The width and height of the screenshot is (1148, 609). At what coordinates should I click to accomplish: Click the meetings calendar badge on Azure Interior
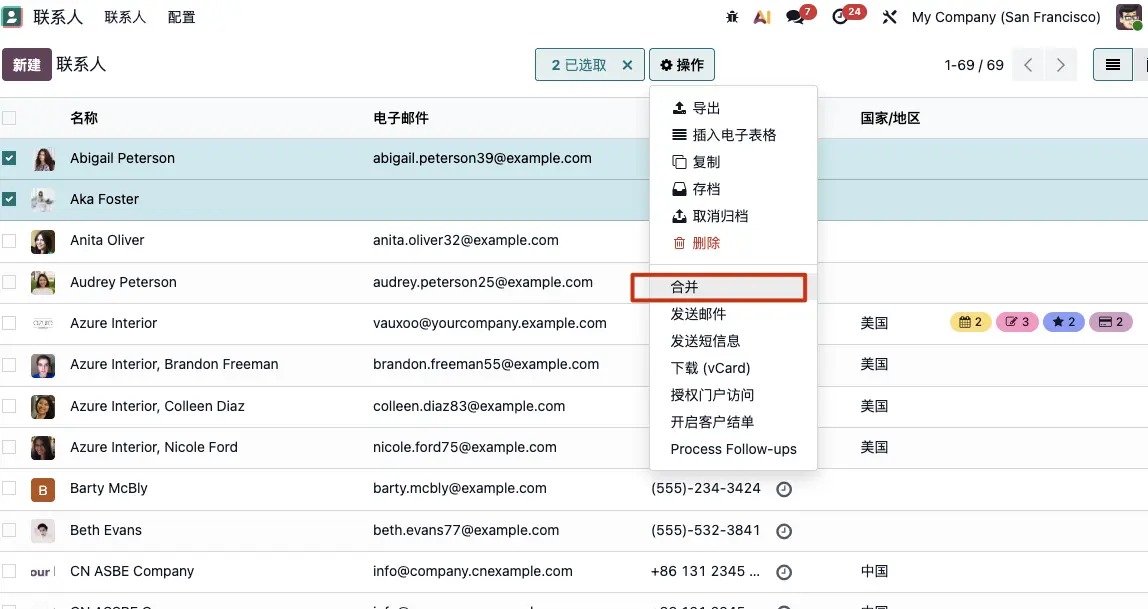point(969,322)
